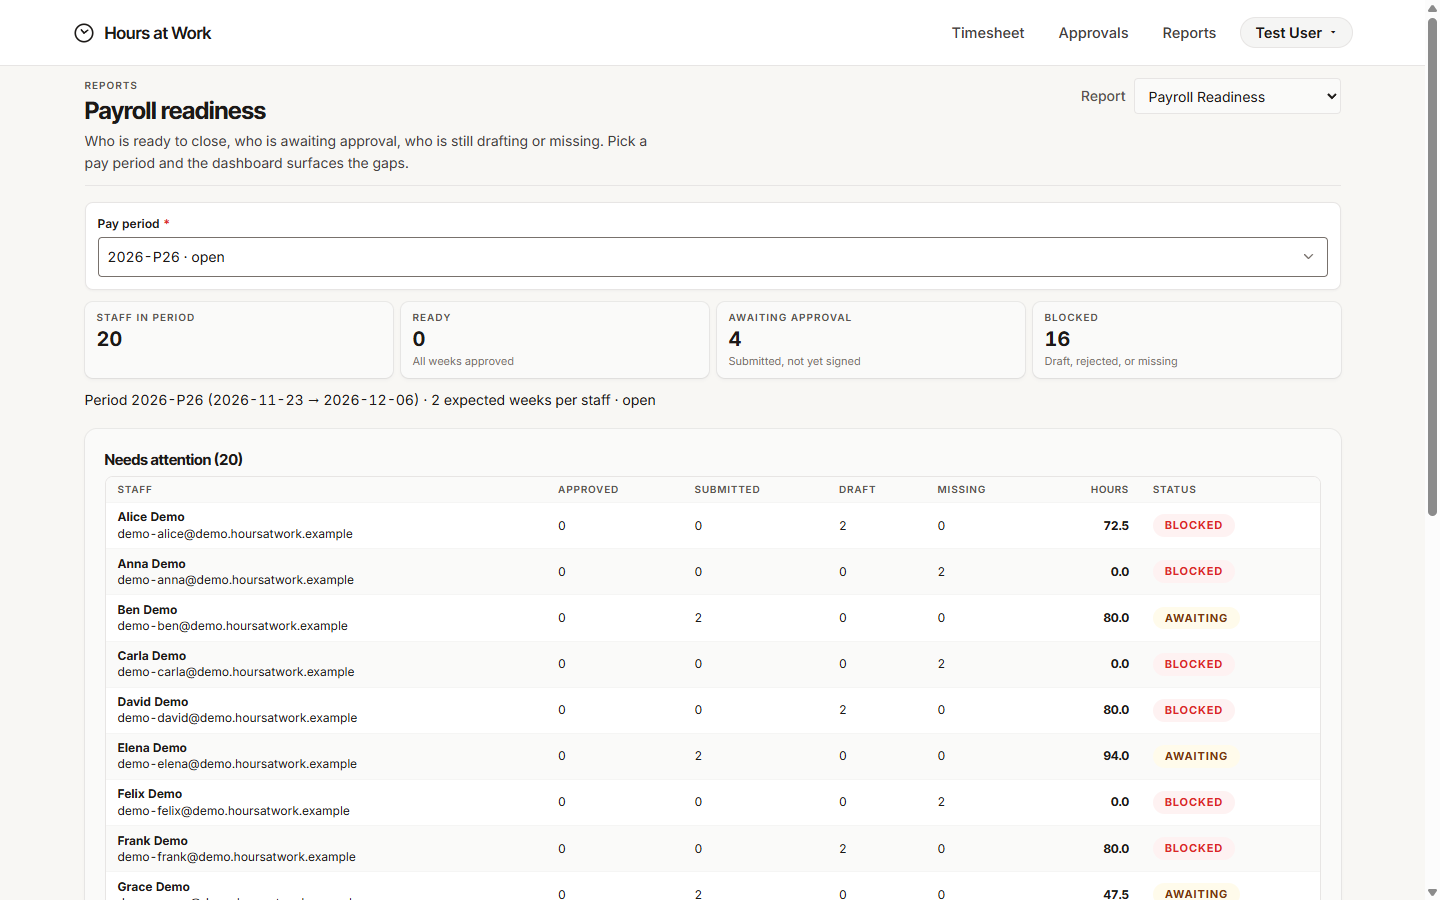The height and width of the screenshot is (900, 1440).
Task: Click the page scrollbar thumb
Action: 1432,265
